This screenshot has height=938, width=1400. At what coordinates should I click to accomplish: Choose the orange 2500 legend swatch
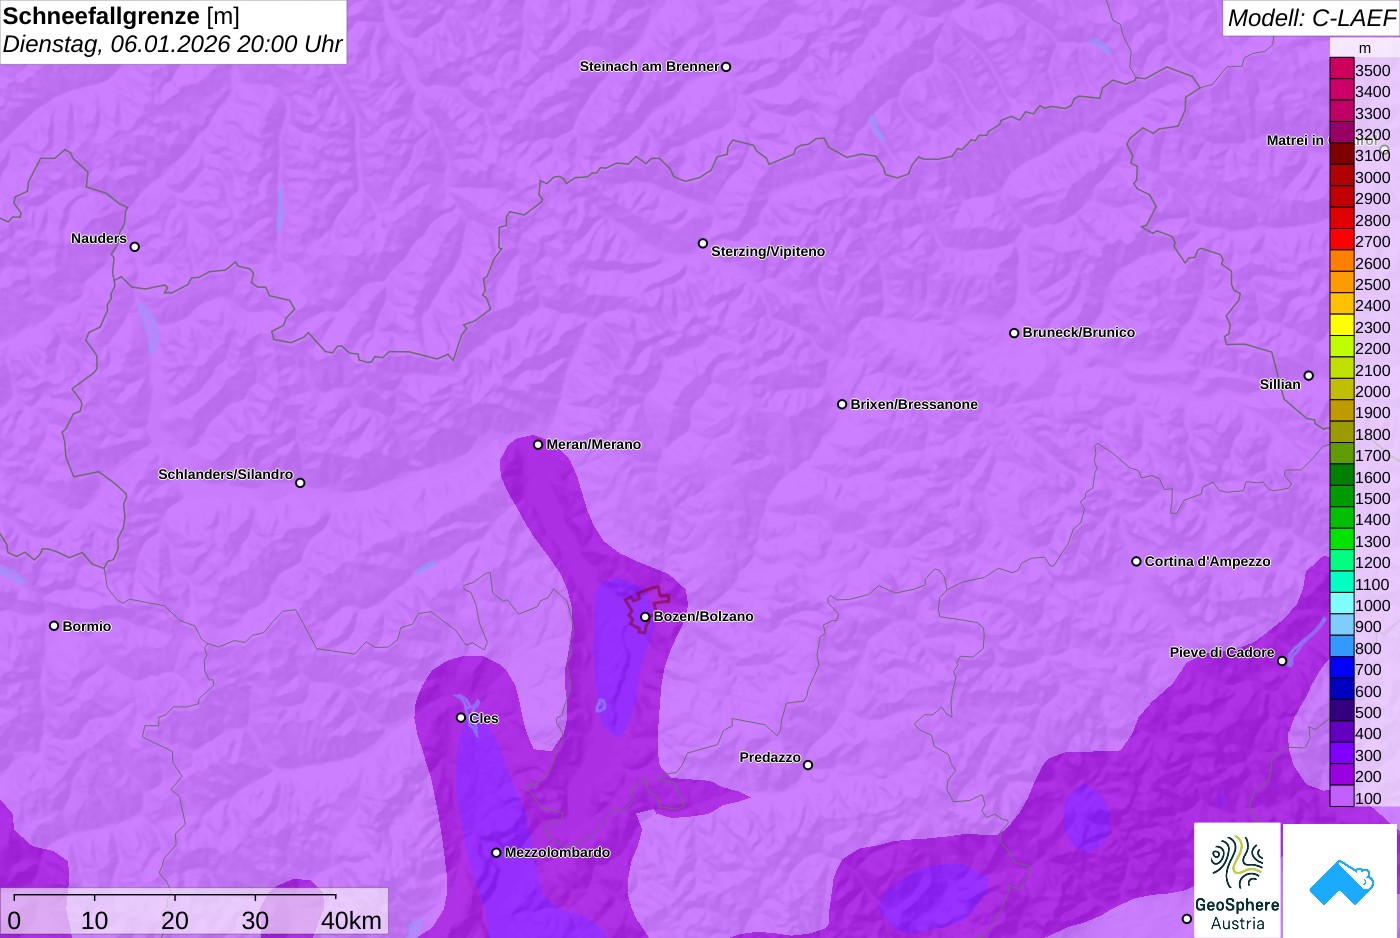coord(1342,283)
